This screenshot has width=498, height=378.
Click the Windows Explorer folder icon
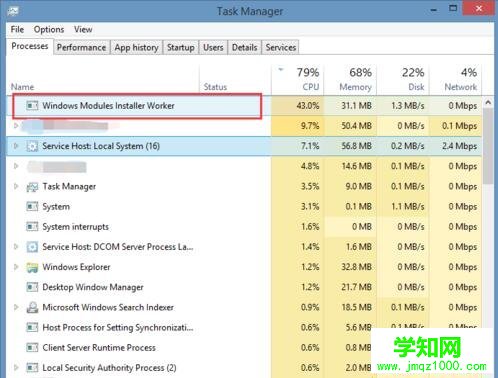click(32, 267)
